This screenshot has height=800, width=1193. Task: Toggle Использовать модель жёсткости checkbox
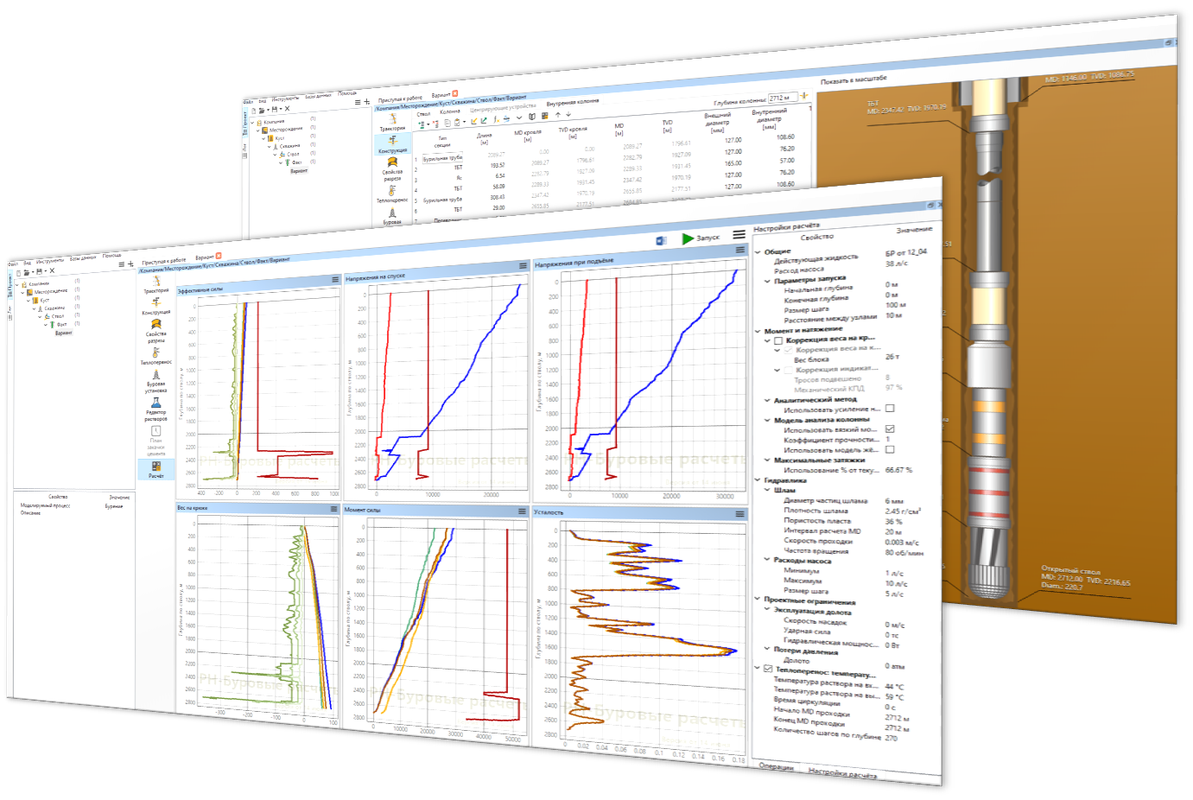[889, 449]
